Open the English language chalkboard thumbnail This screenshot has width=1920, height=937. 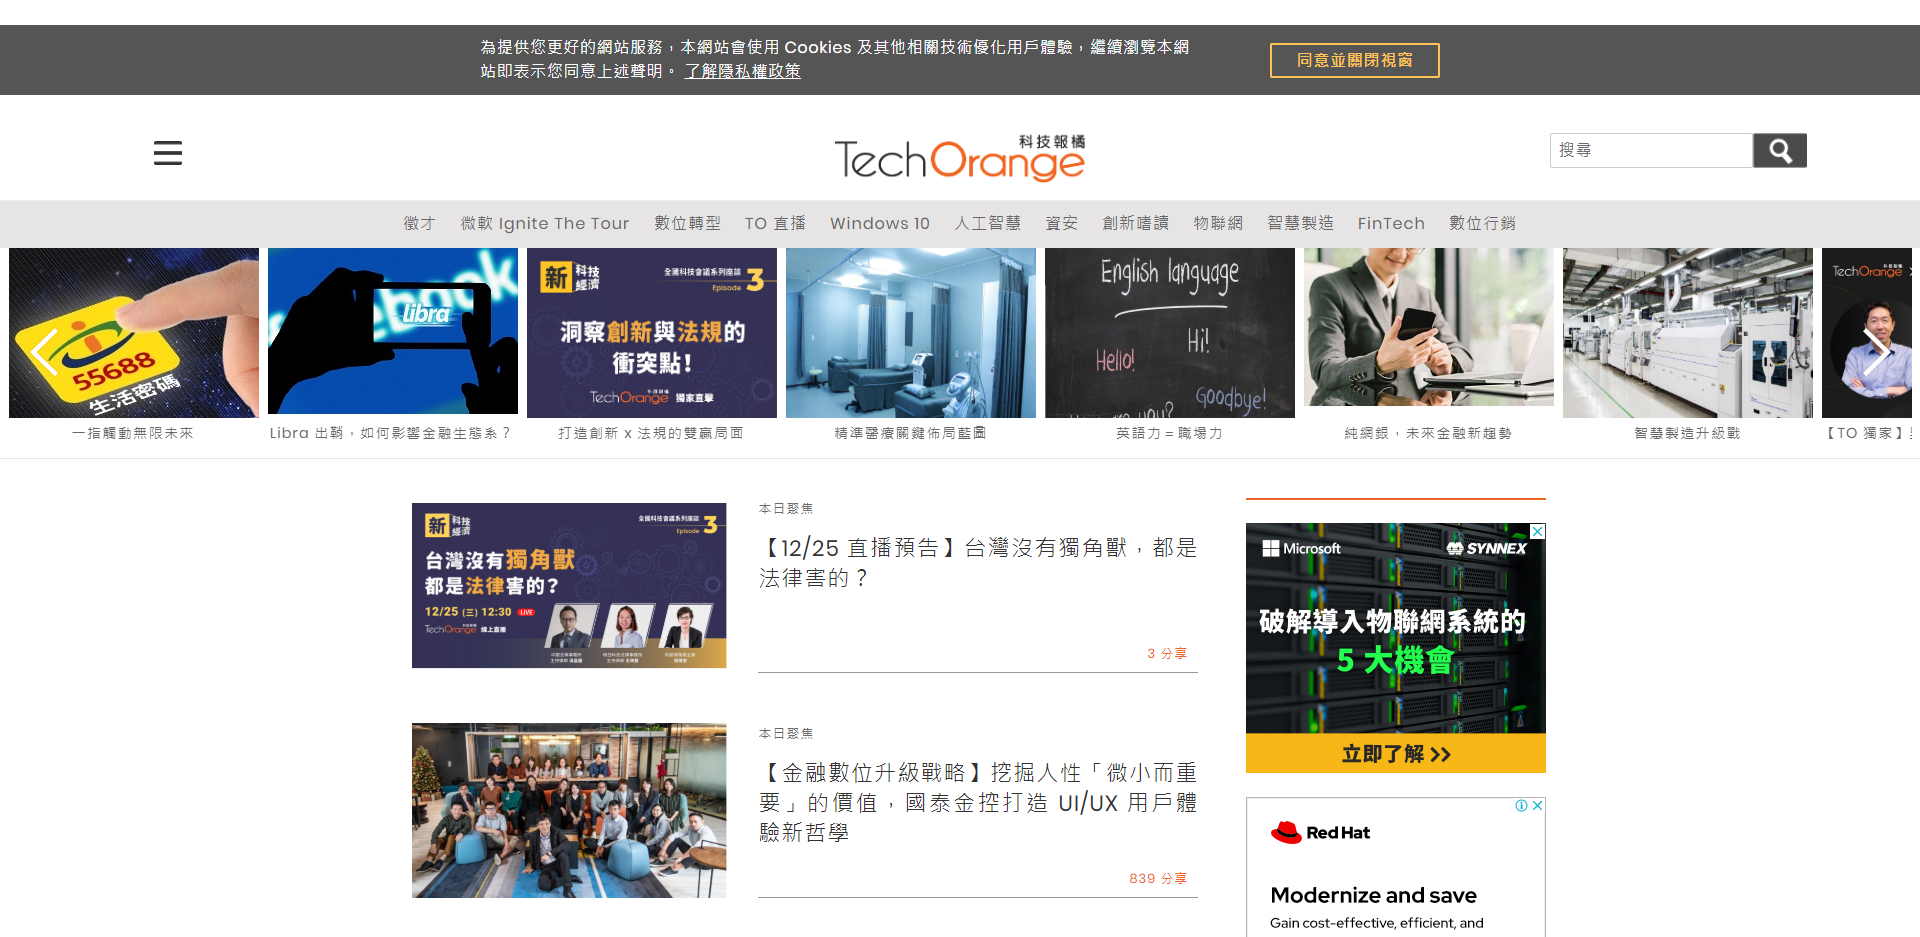pos(1169,332)
